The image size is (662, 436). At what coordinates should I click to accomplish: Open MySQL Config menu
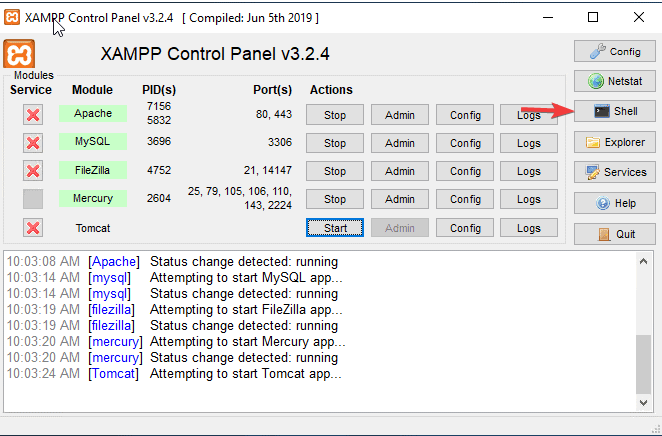[465, 143]
